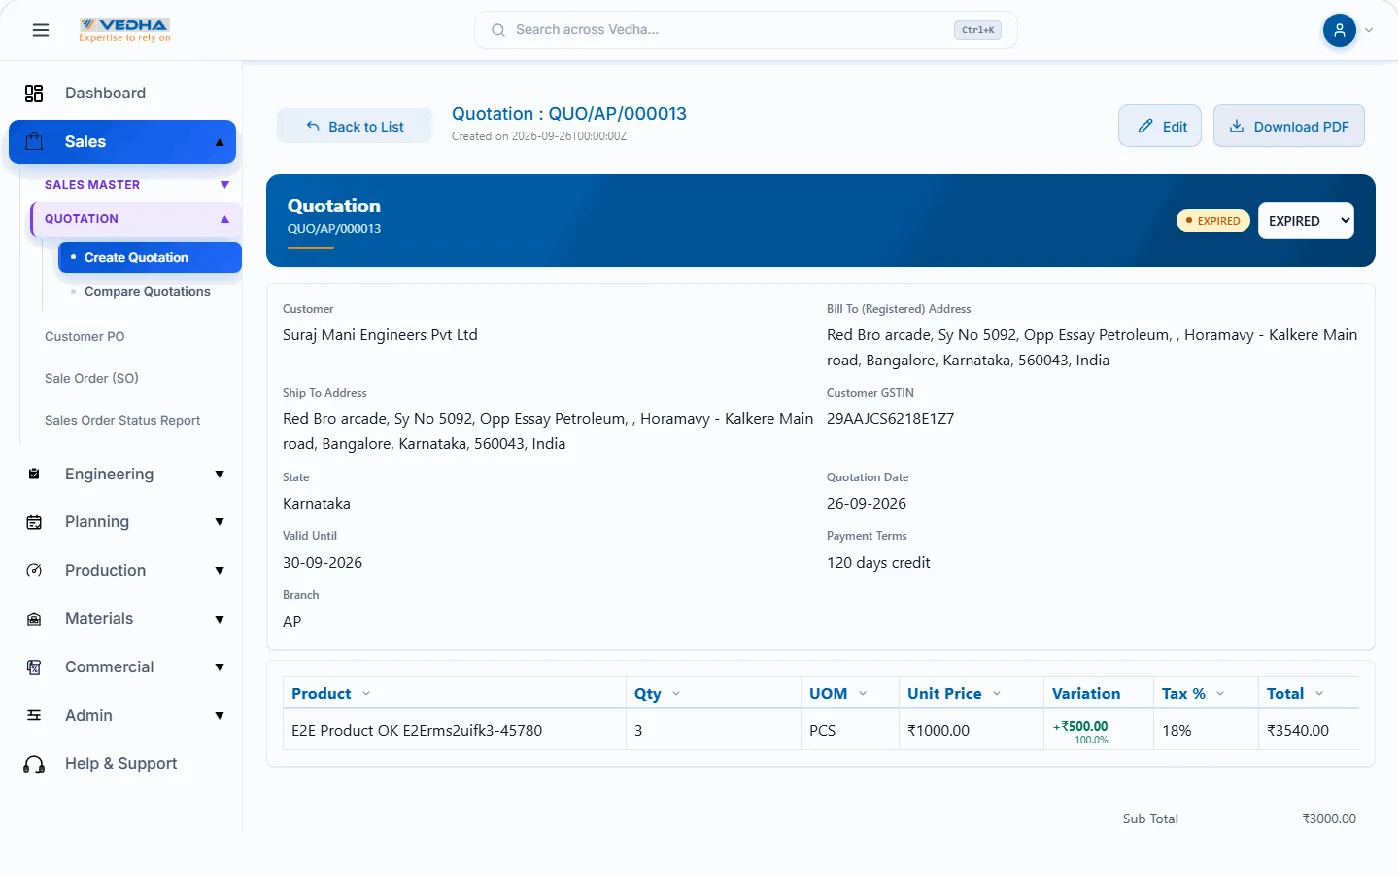Open the Product column header dropdown
This screenshot has height=875, width=1398.
click(x=366, y=694)
